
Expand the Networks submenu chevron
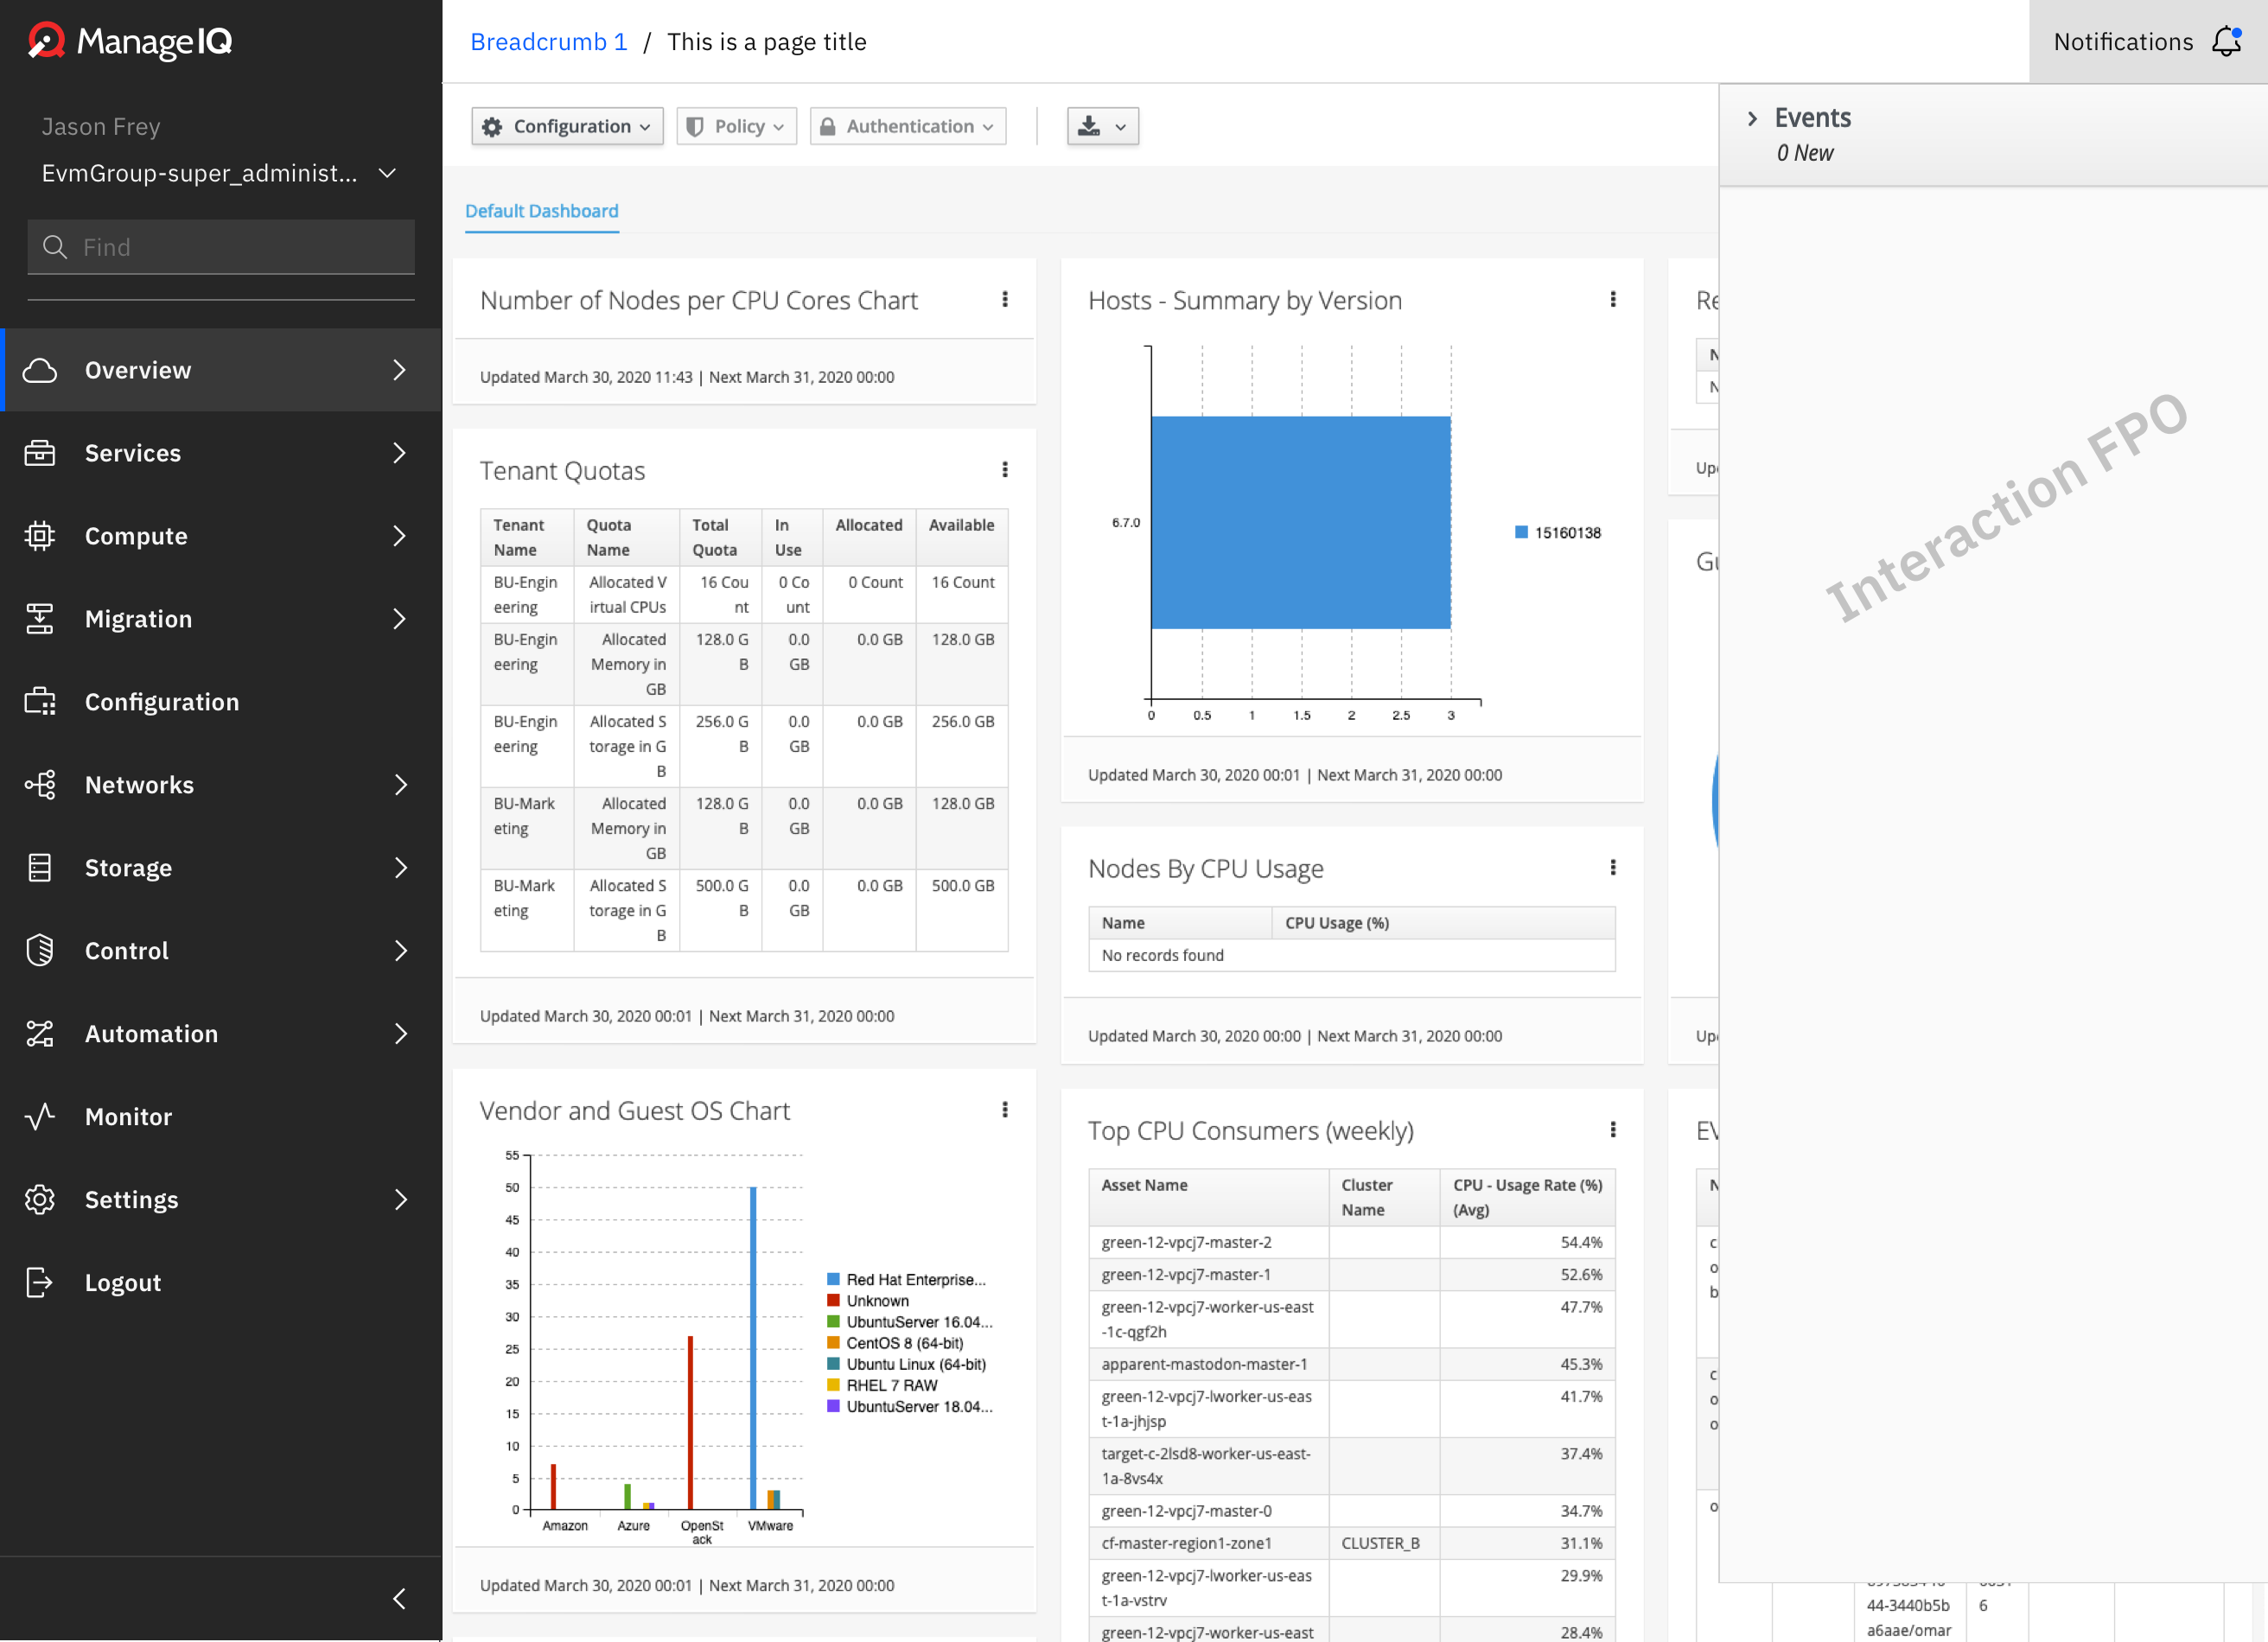(x=400, y=785)
